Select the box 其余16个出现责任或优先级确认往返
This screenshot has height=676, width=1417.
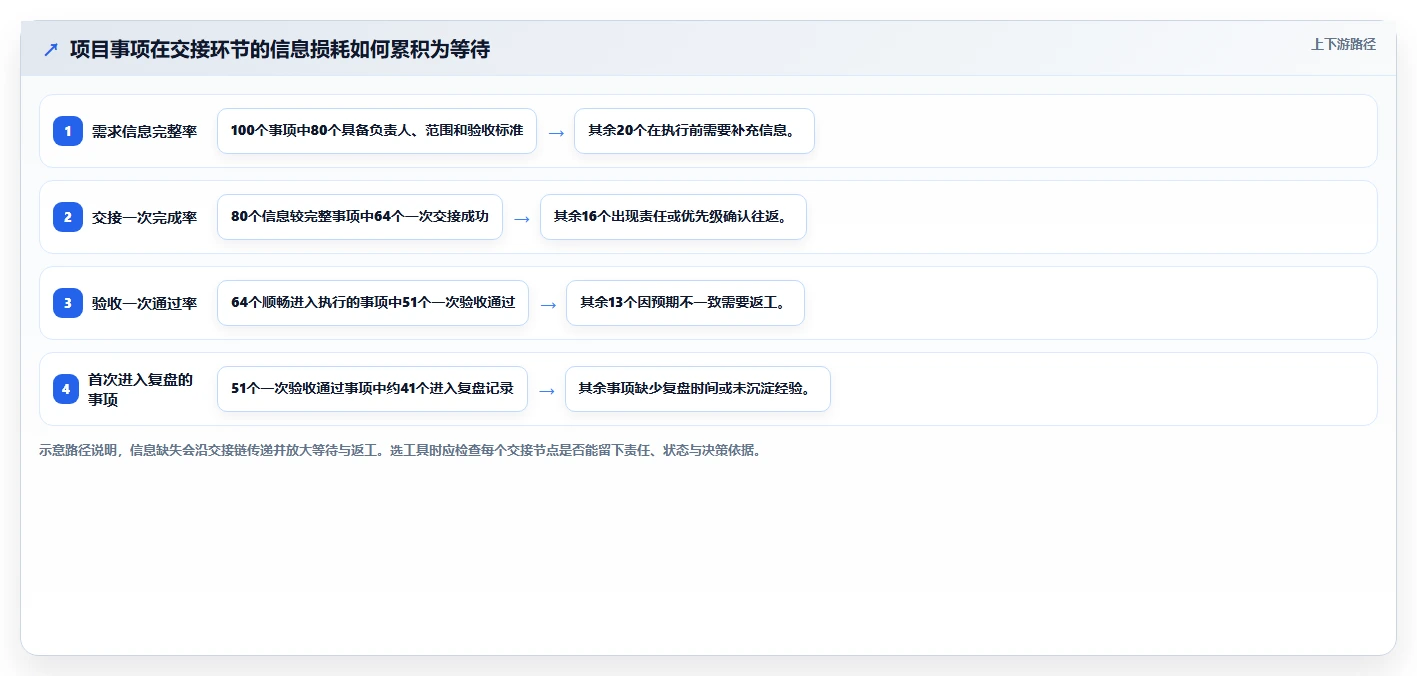[673, 217]
